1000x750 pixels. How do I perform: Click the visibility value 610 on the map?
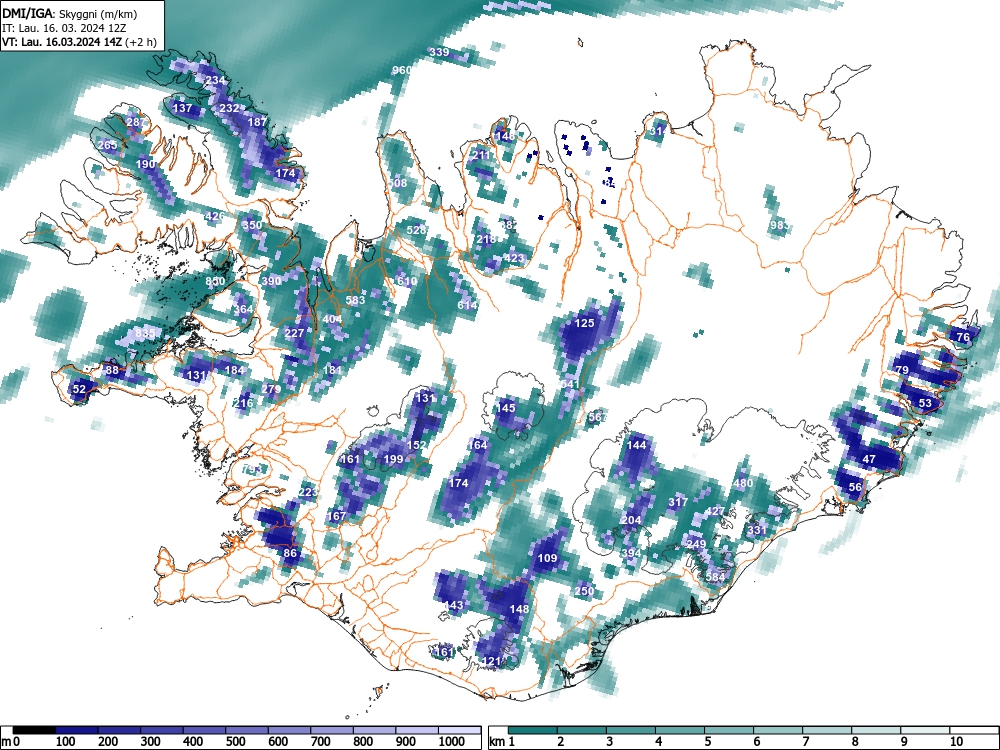407,281
